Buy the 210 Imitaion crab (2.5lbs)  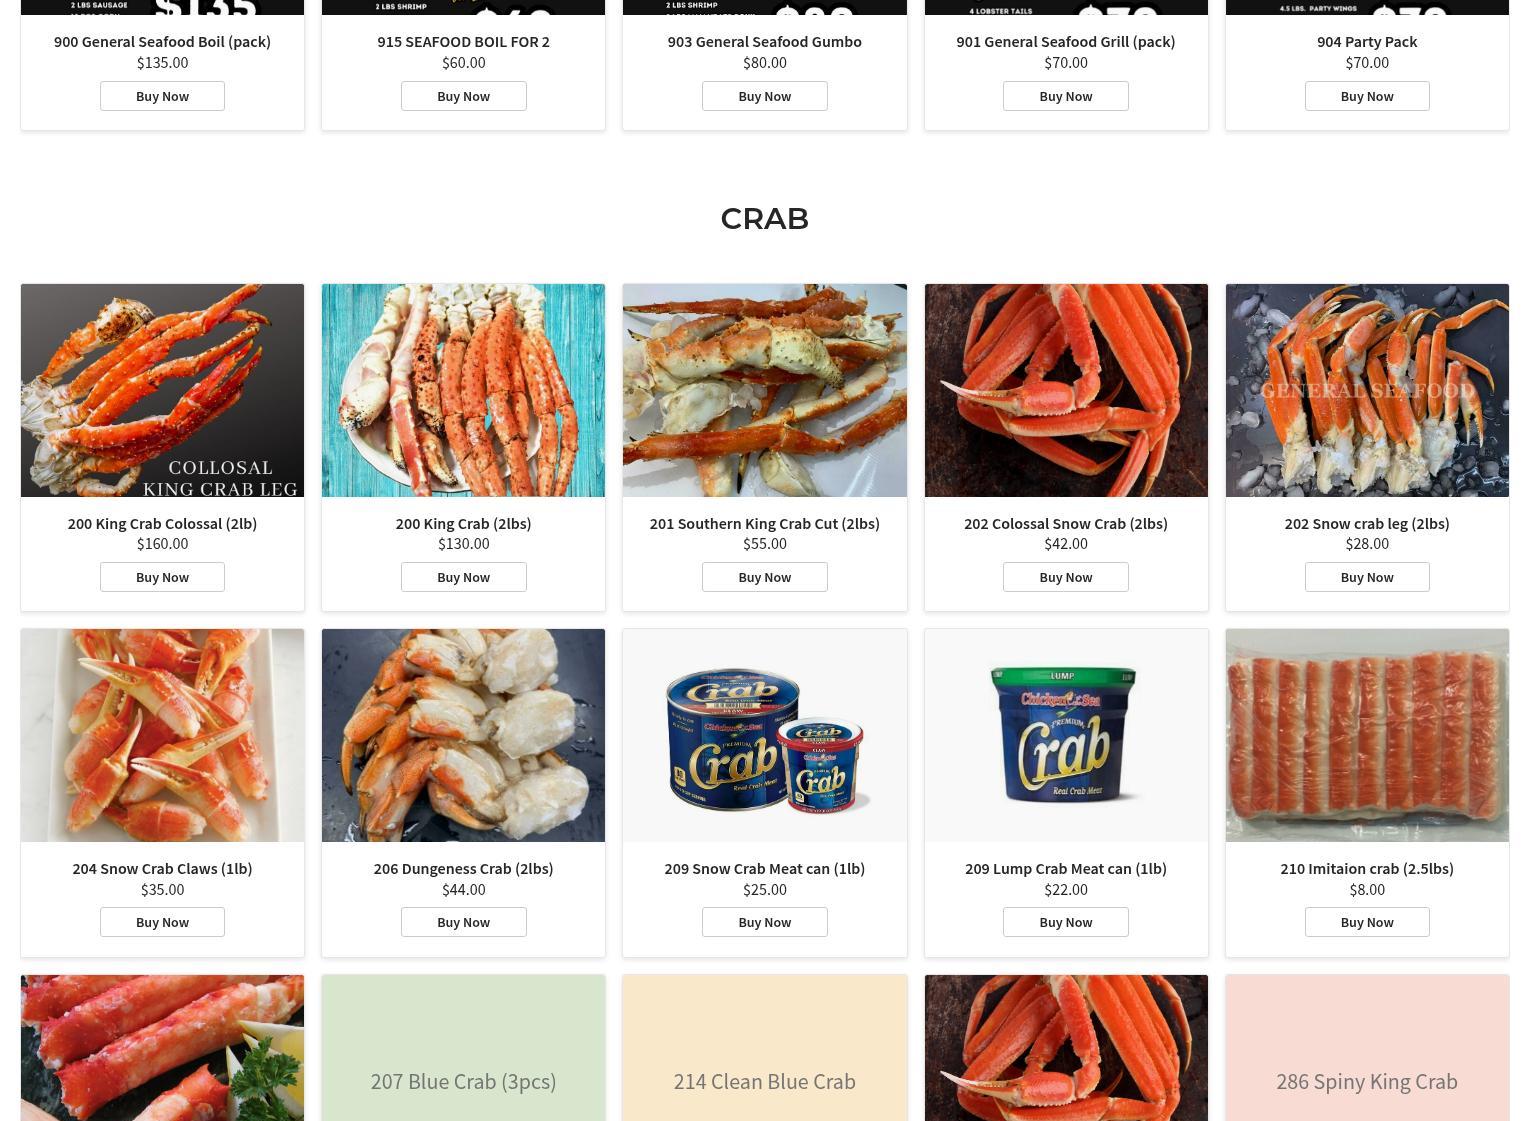1367,922
